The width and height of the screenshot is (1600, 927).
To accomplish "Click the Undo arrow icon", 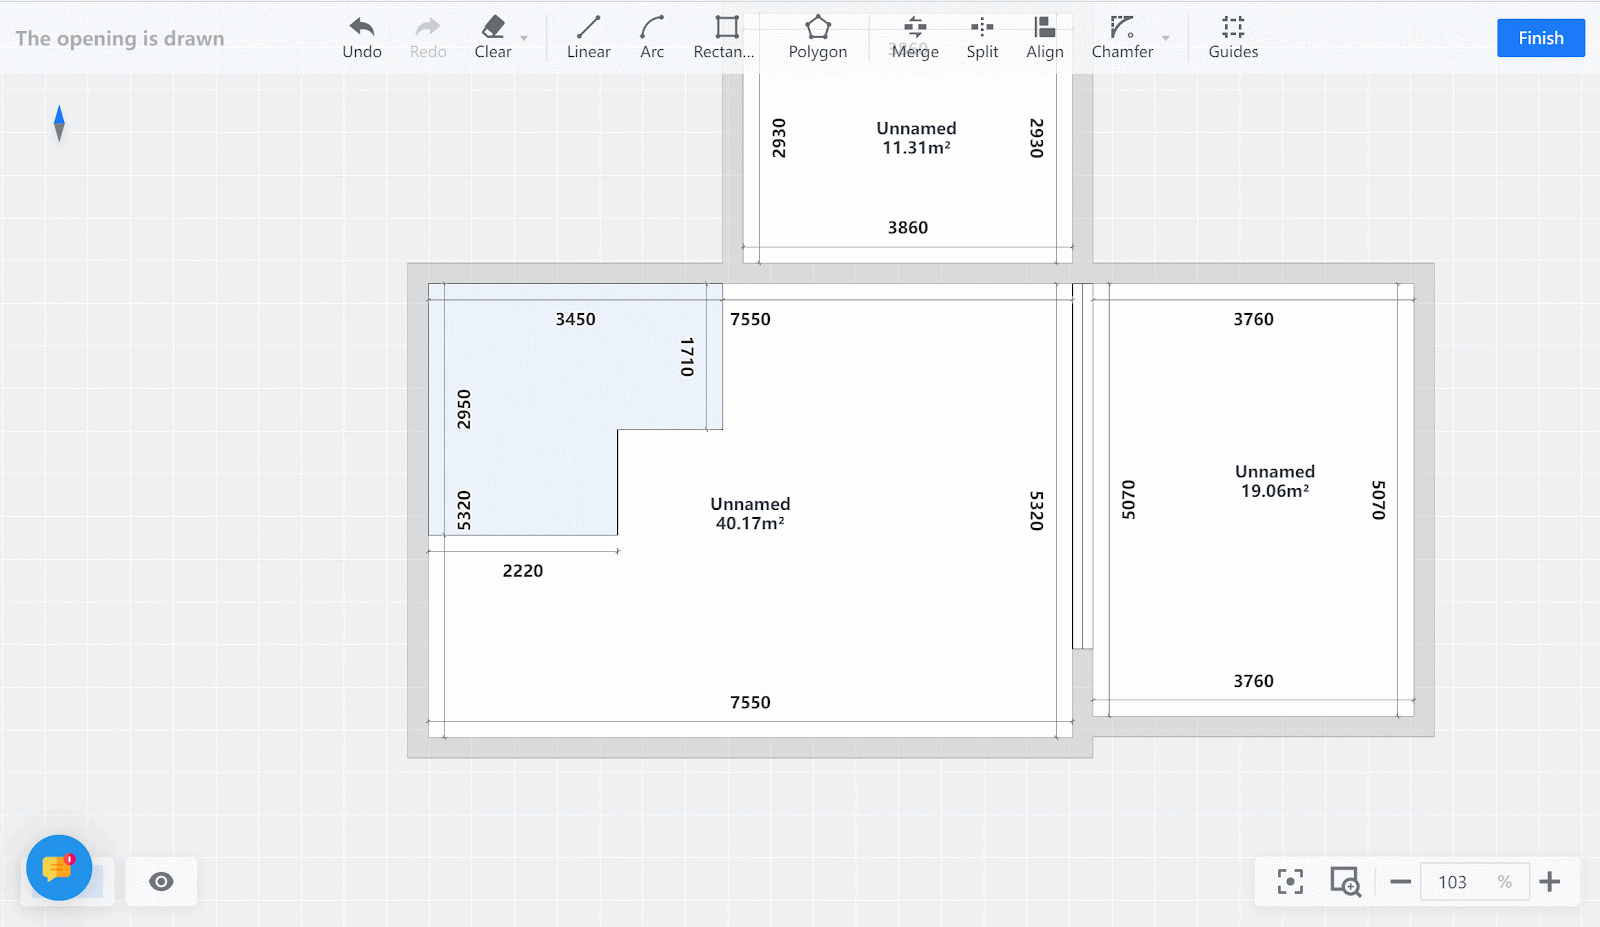I will [361, 27].
